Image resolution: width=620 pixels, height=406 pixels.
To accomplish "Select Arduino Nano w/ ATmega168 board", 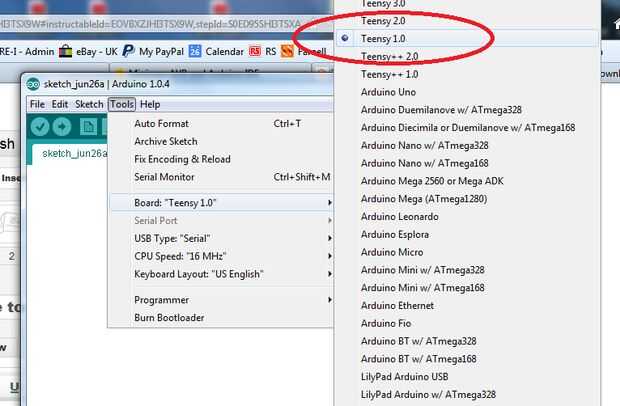I will [x=467, y=163].
